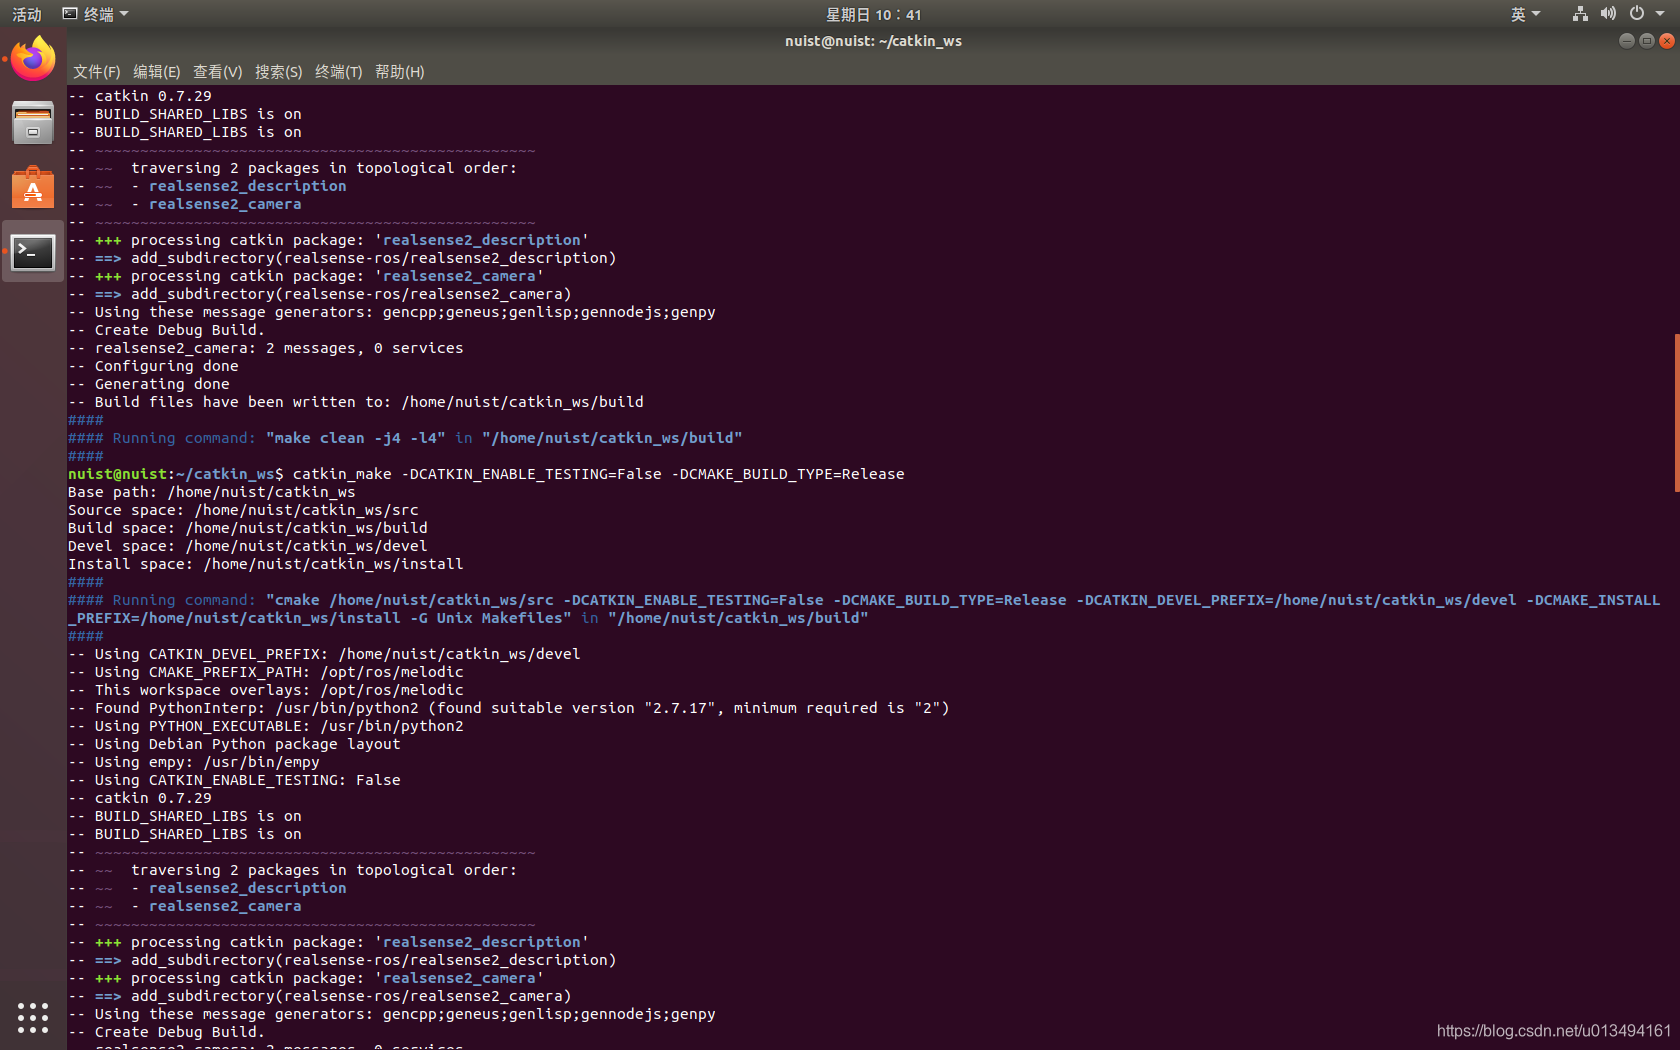Click "Base path: /home/nuist/catkin_ws" line
This screenshot has width=1680, height=1050.
(x=212, y=492)
